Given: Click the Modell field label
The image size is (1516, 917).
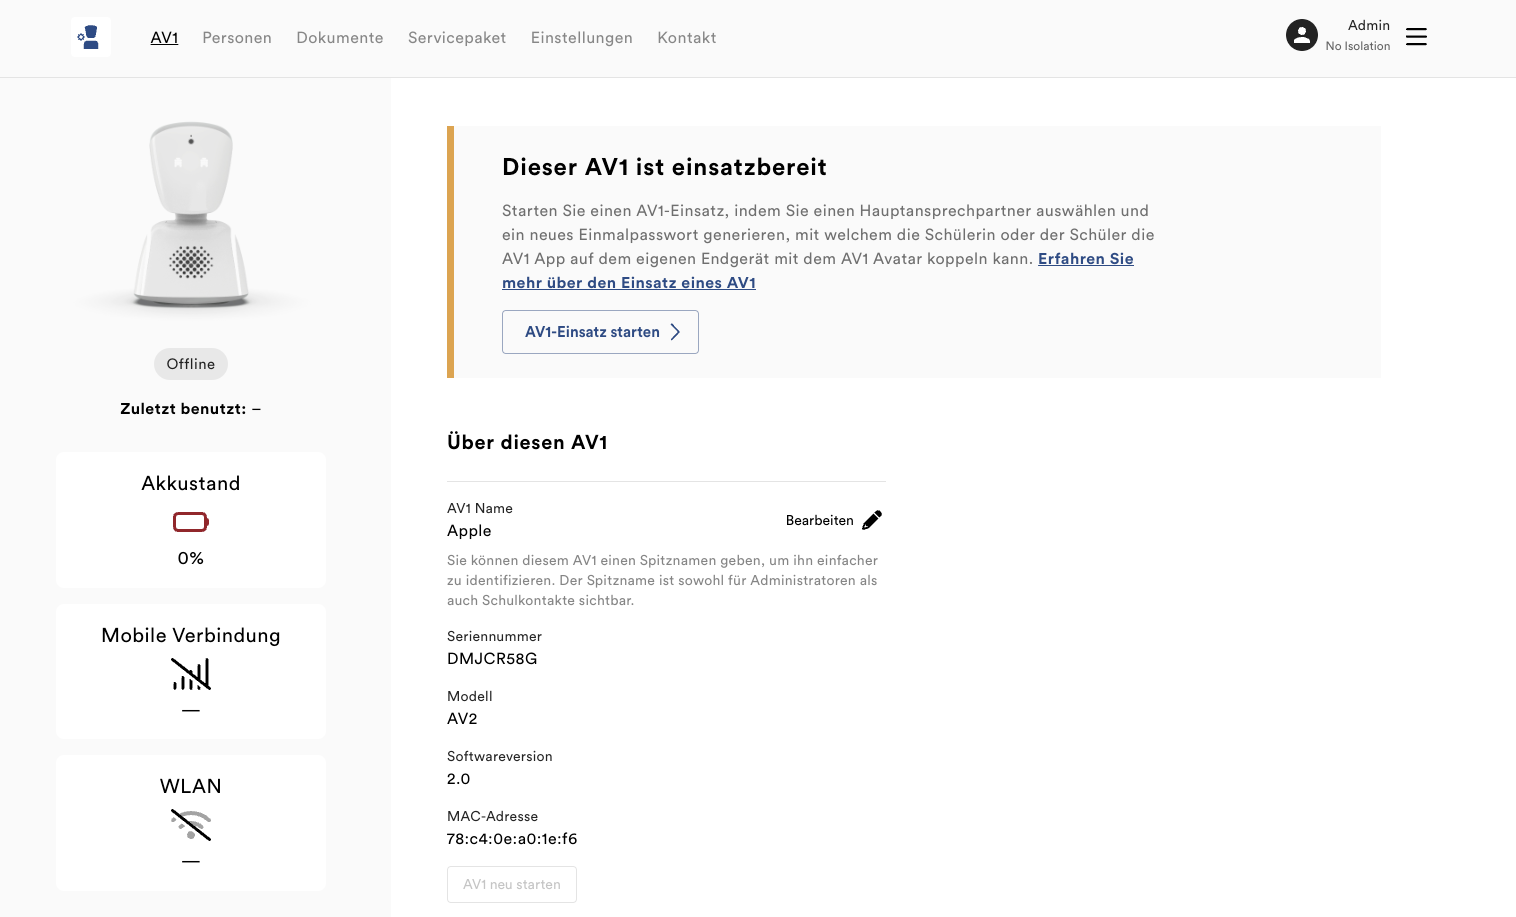Looking at the screenshot, I should pos(470,696).
